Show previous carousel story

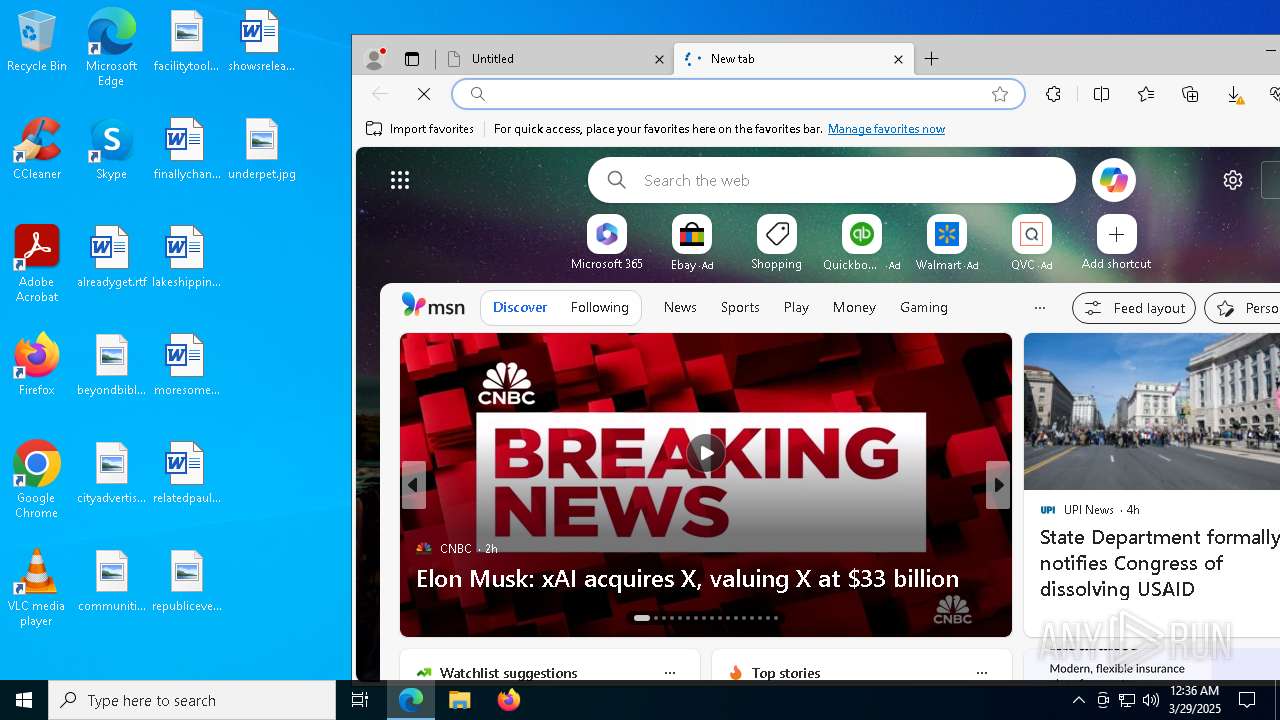click(x=413, y=485)
